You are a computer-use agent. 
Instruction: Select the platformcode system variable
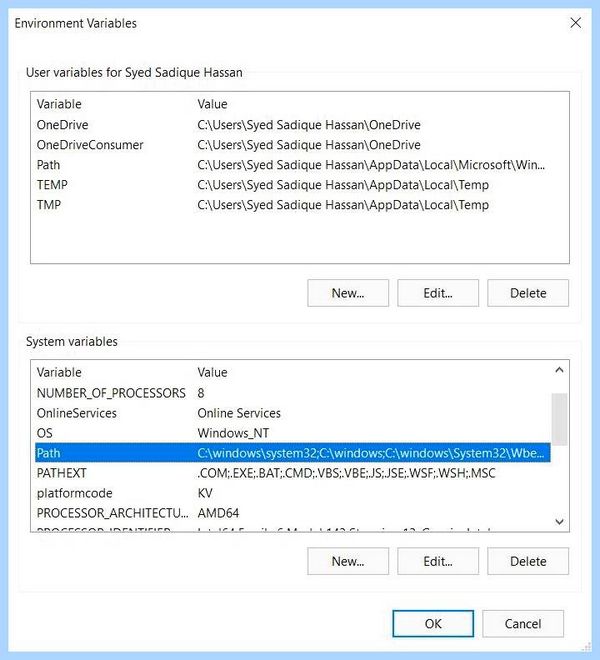(x=292, y=493)
